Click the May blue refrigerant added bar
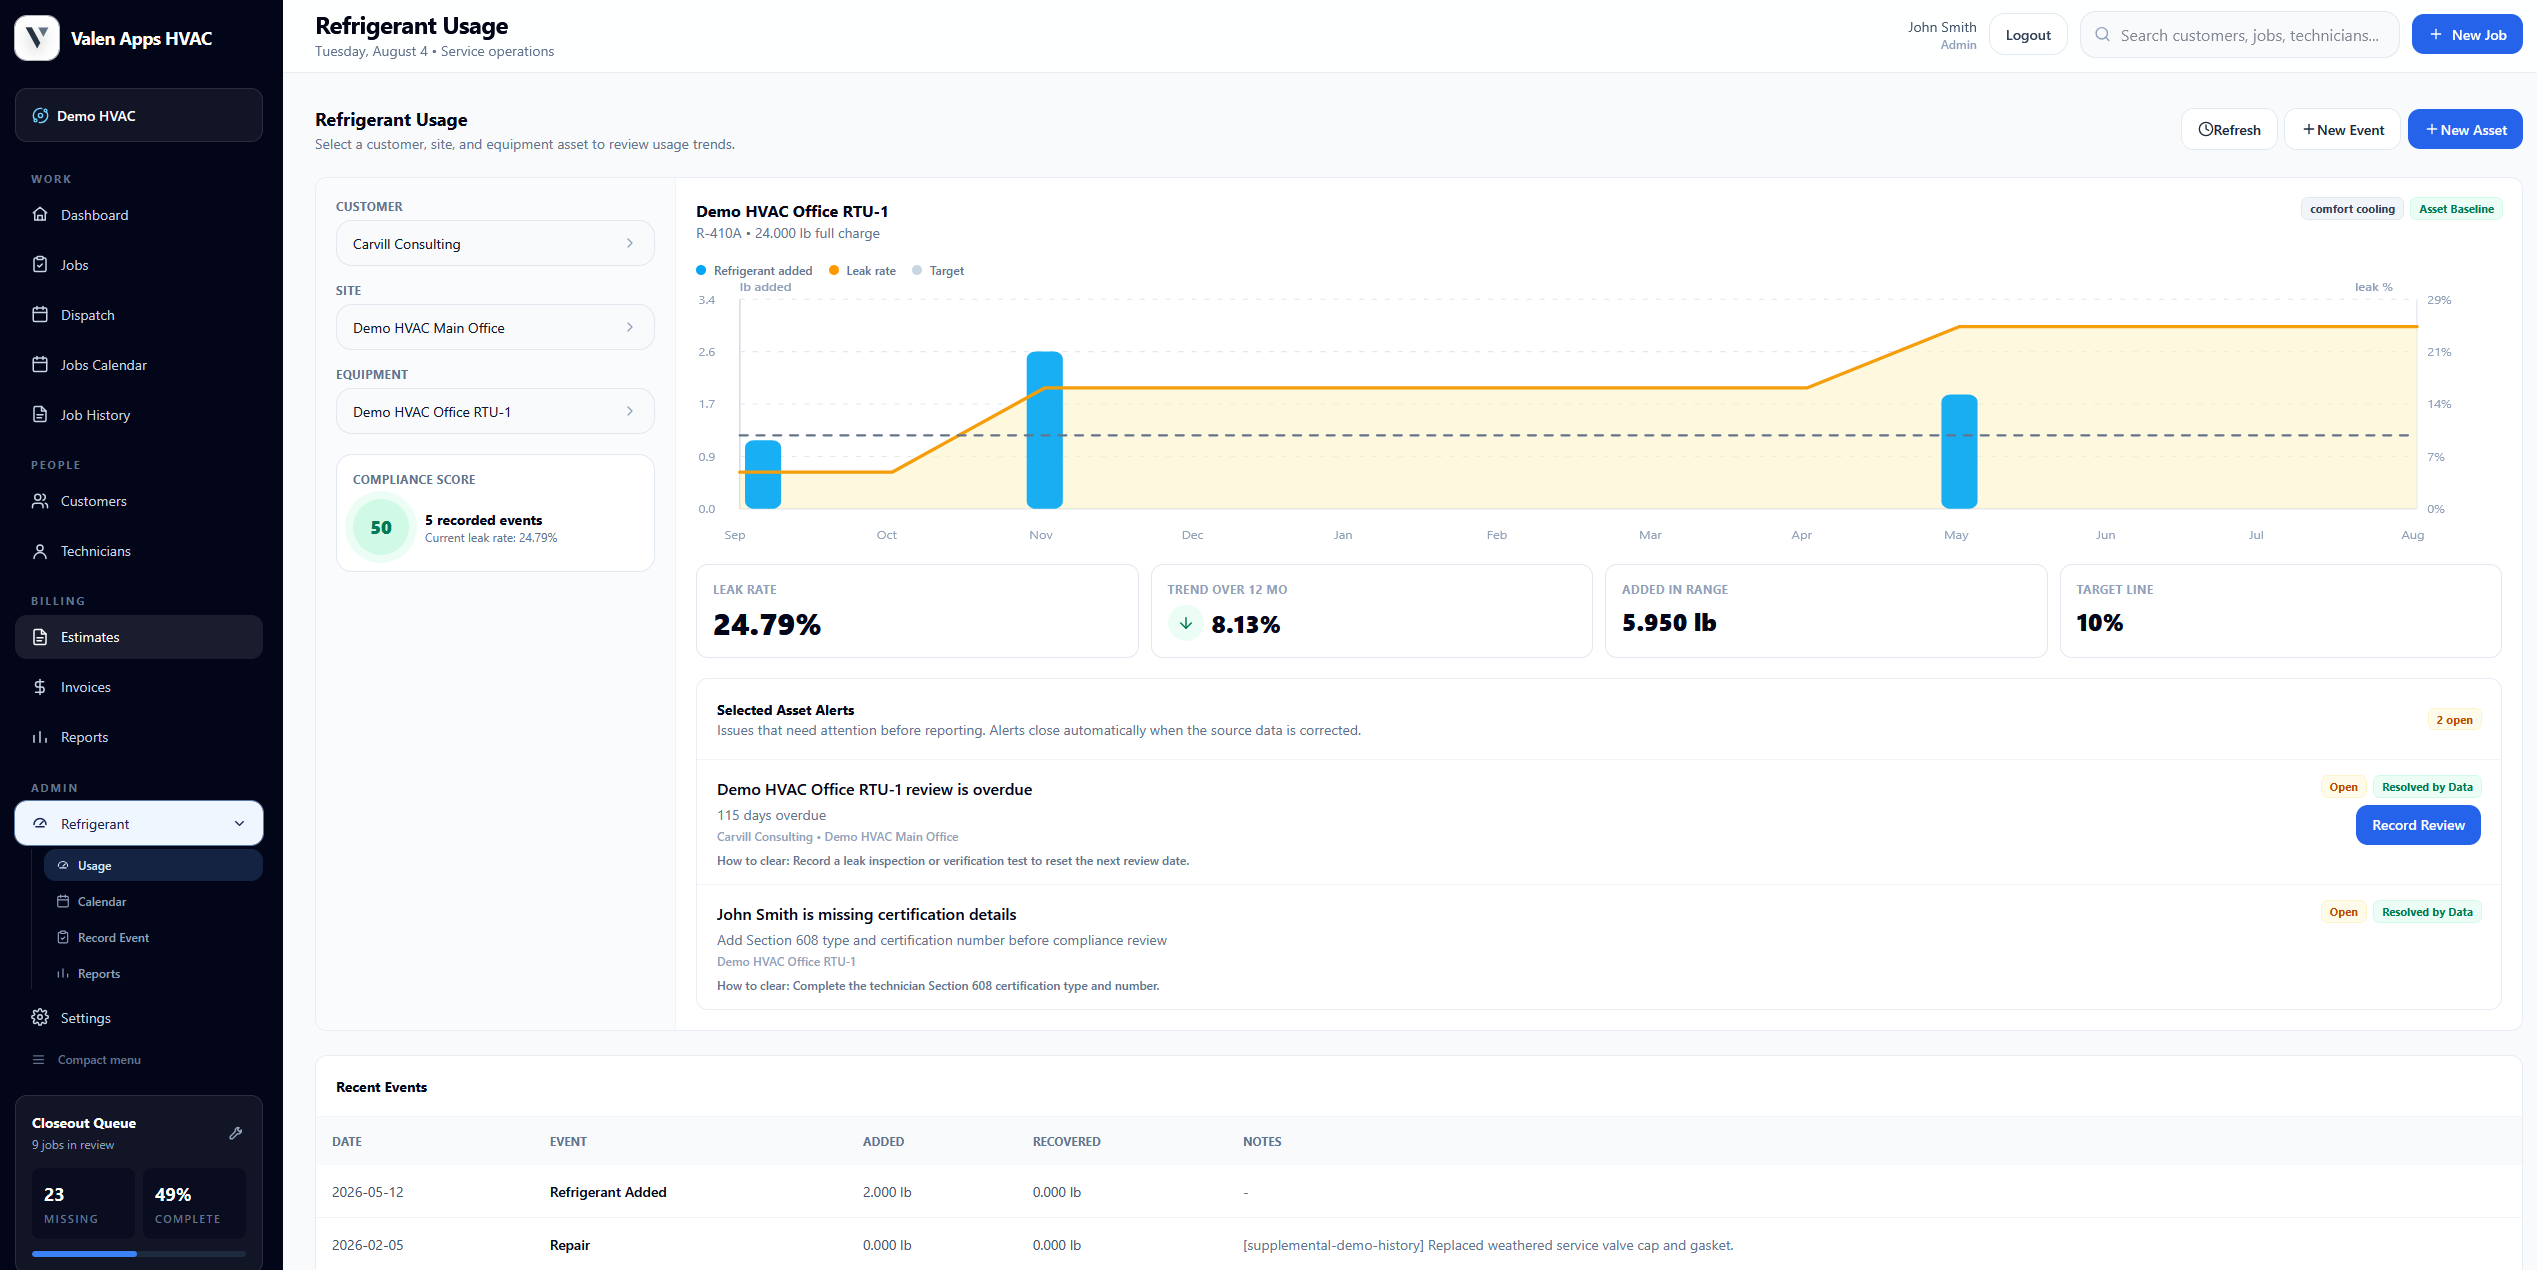The image size is (2537, 1270). coord(1959,452)
